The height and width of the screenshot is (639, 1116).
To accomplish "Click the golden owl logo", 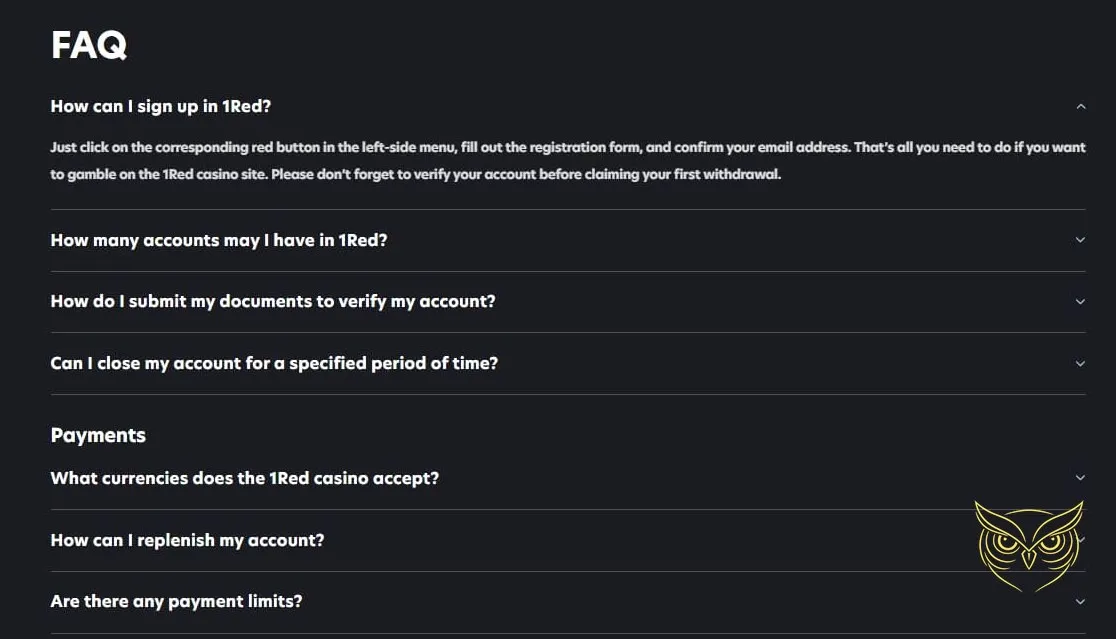I will (x=1028, y=545).
